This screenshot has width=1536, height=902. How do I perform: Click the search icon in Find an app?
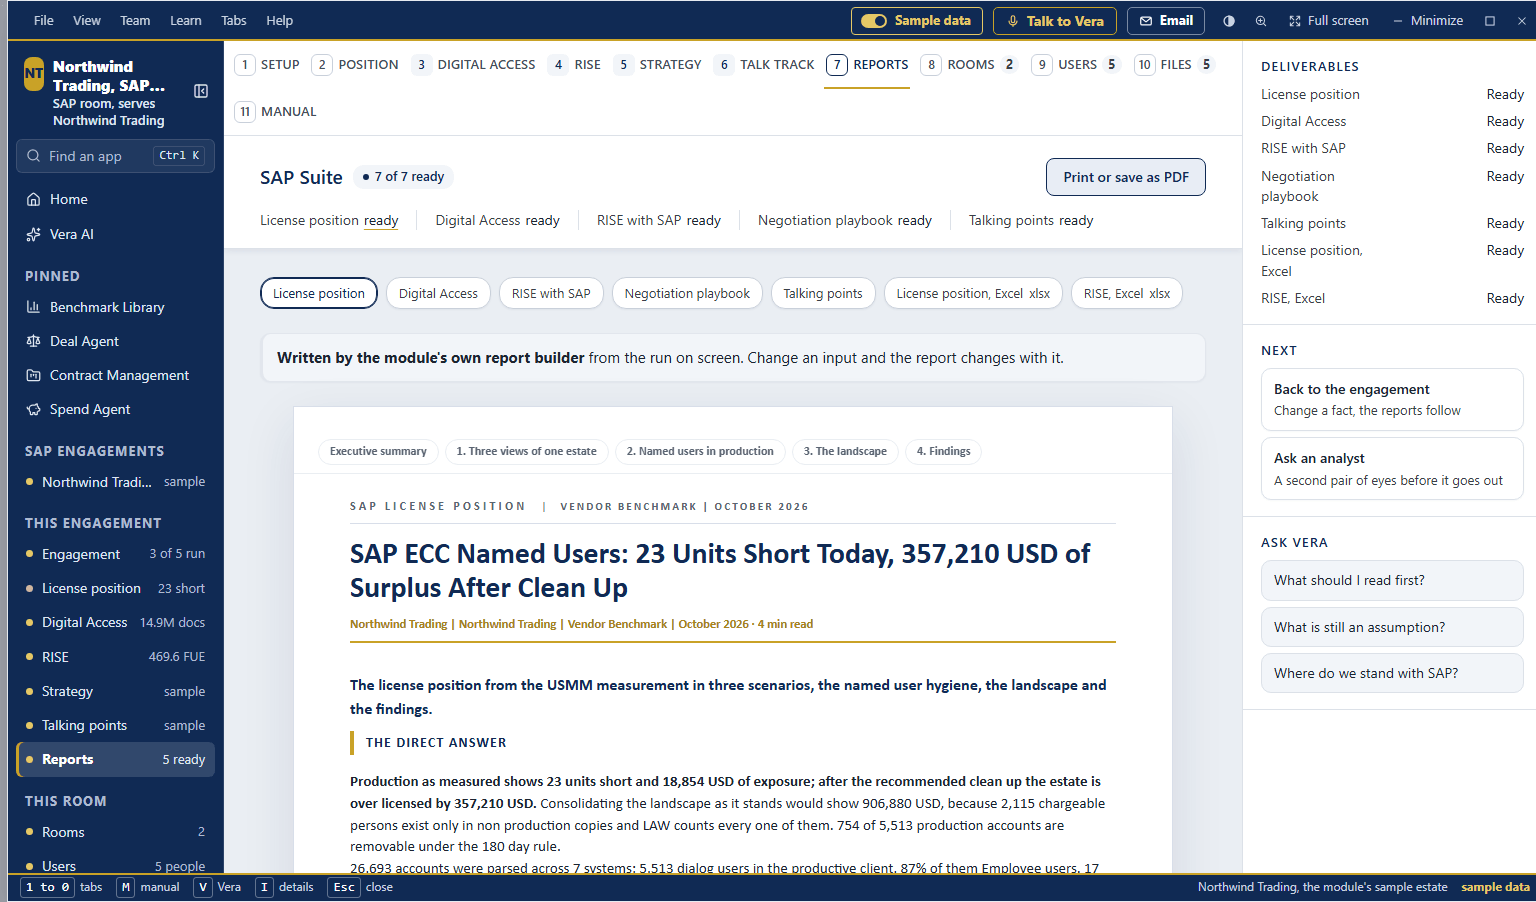pyautogui.click(x=34, y=156)
